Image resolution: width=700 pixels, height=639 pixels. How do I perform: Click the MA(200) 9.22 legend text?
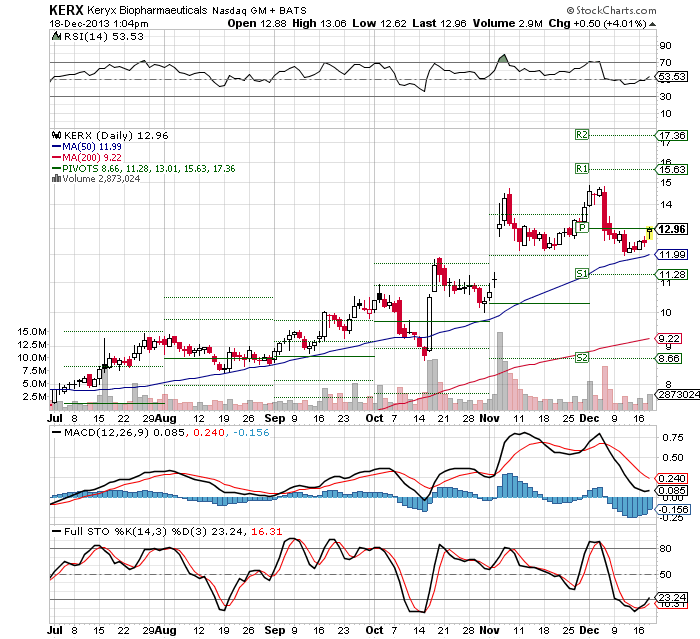click(x=92, y=157)
